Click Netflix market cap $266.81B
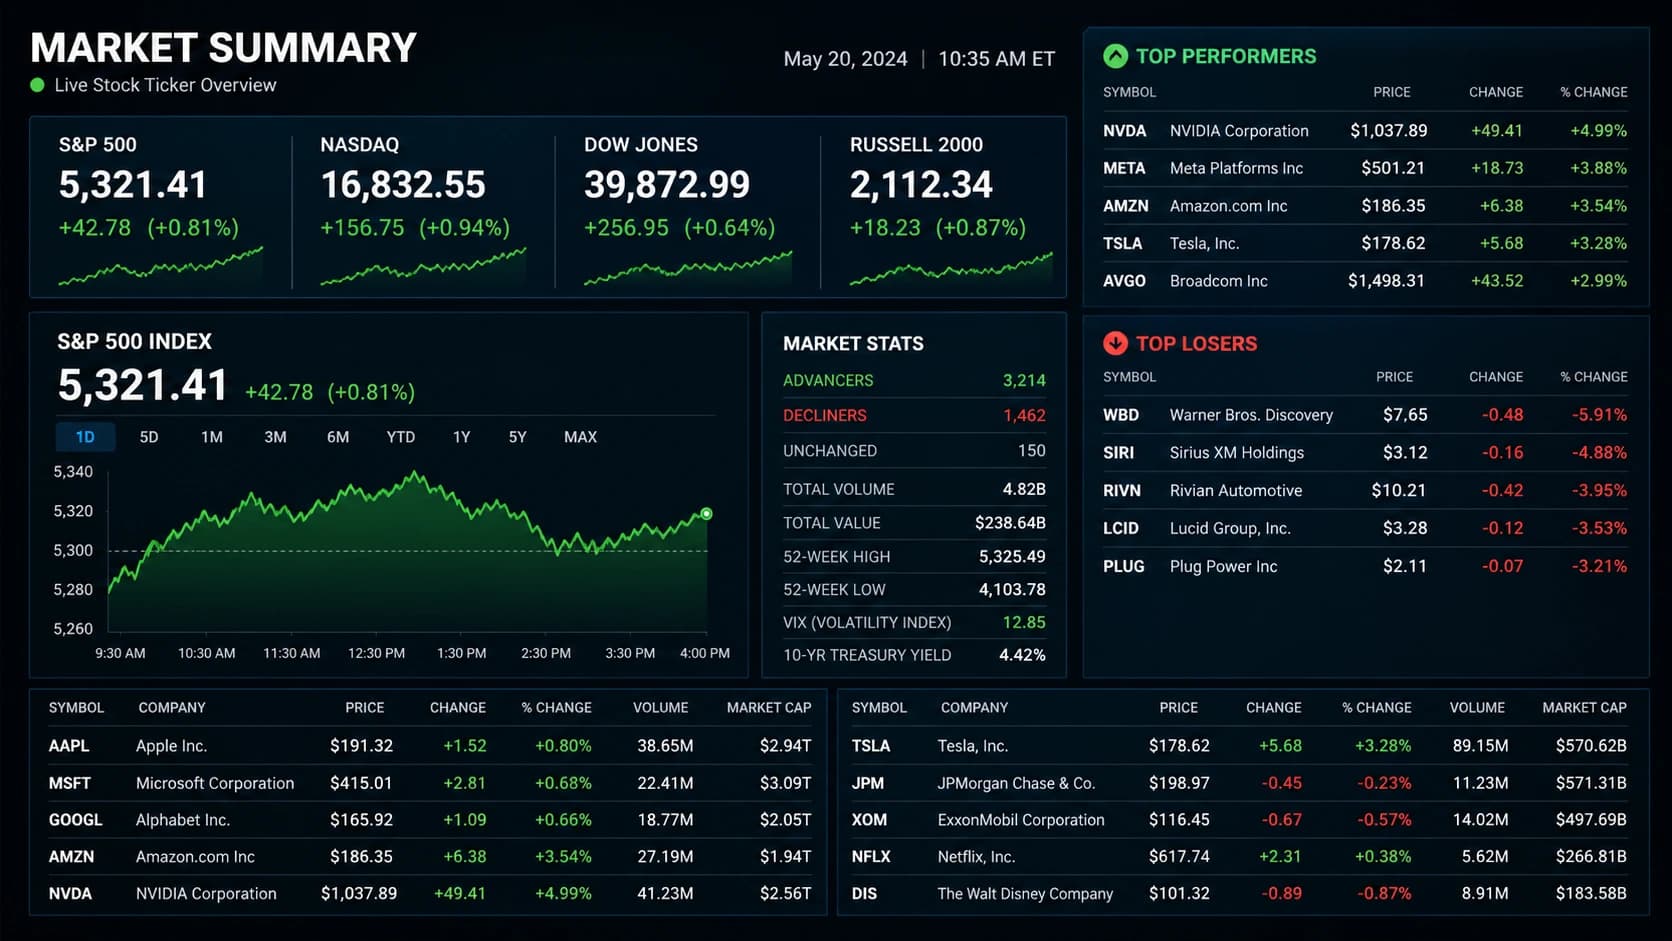The image size is (1672, 941). point(1591,857)
